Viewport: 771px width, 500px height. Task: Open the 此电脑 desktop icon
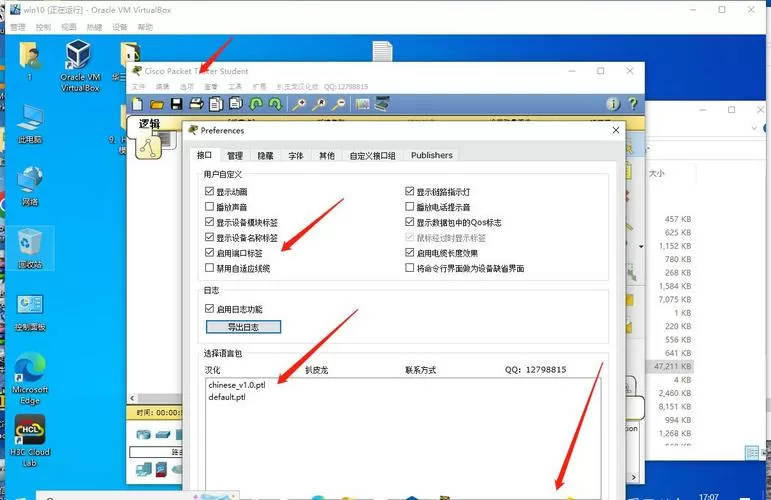30,124
